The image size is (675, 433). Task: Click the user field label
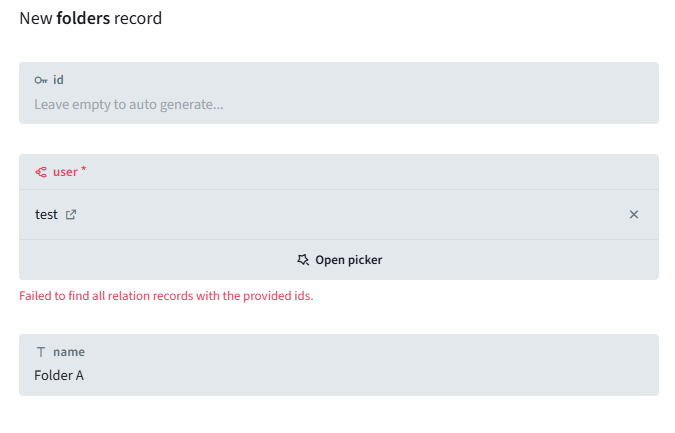[65, 172]
